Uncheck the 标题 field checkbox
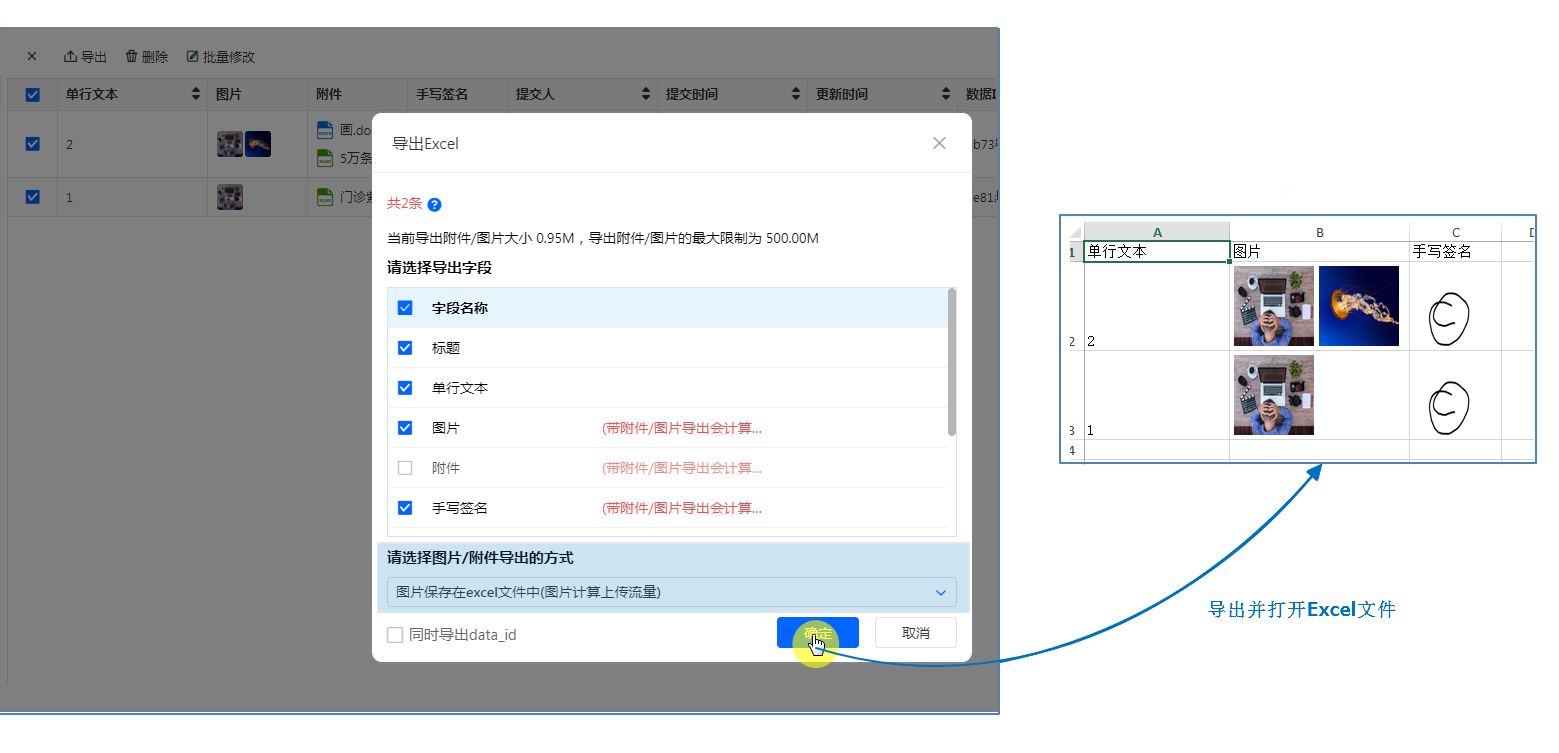The width and height of the screenshot is (1559, 753). click(405, 348)
